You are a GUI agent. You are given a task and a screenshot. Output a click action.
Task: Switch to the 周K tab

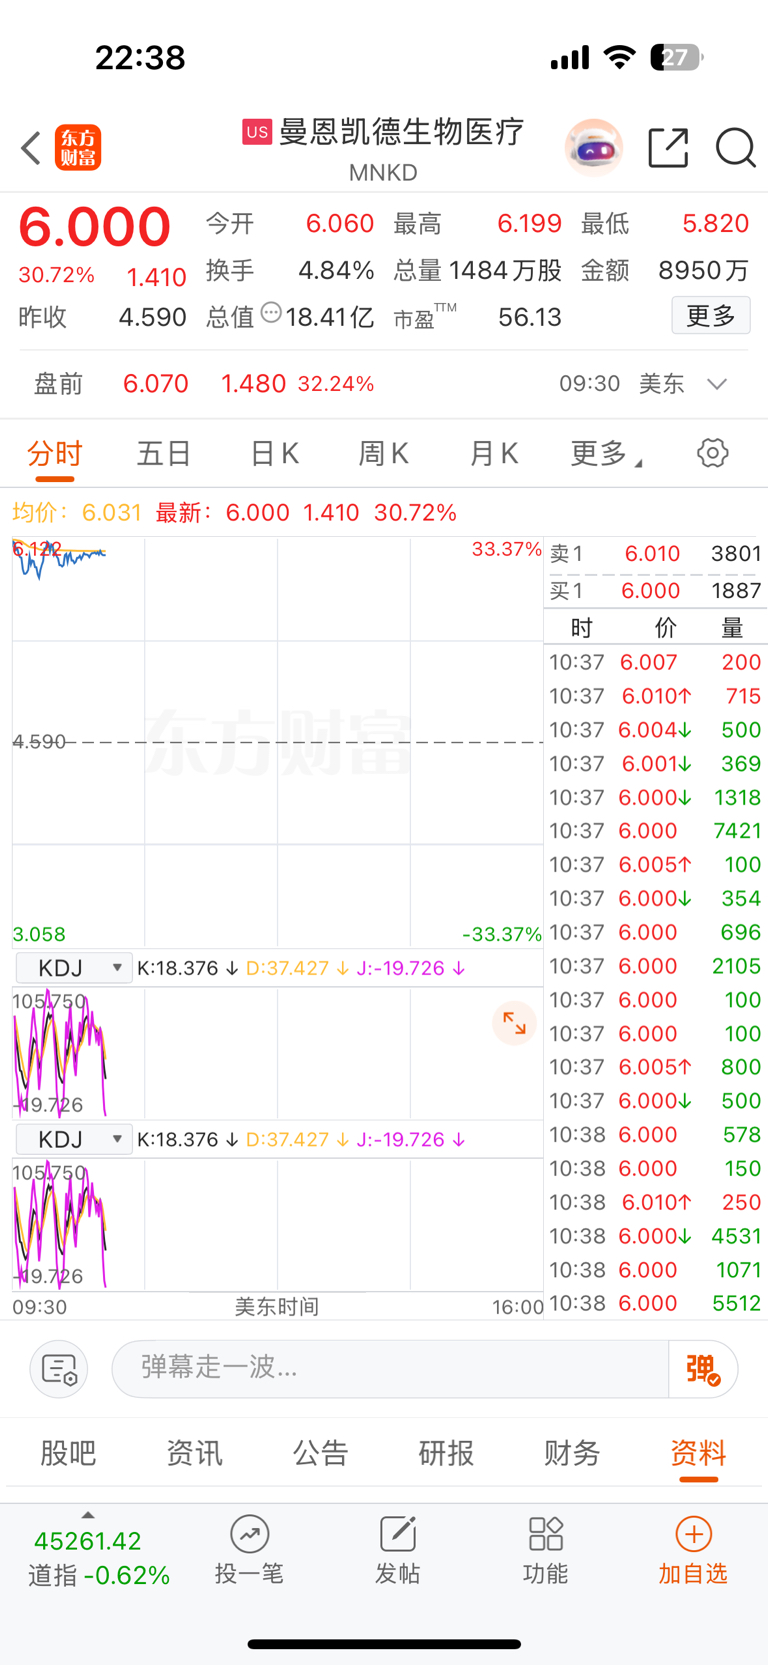(x=384, y=454)
